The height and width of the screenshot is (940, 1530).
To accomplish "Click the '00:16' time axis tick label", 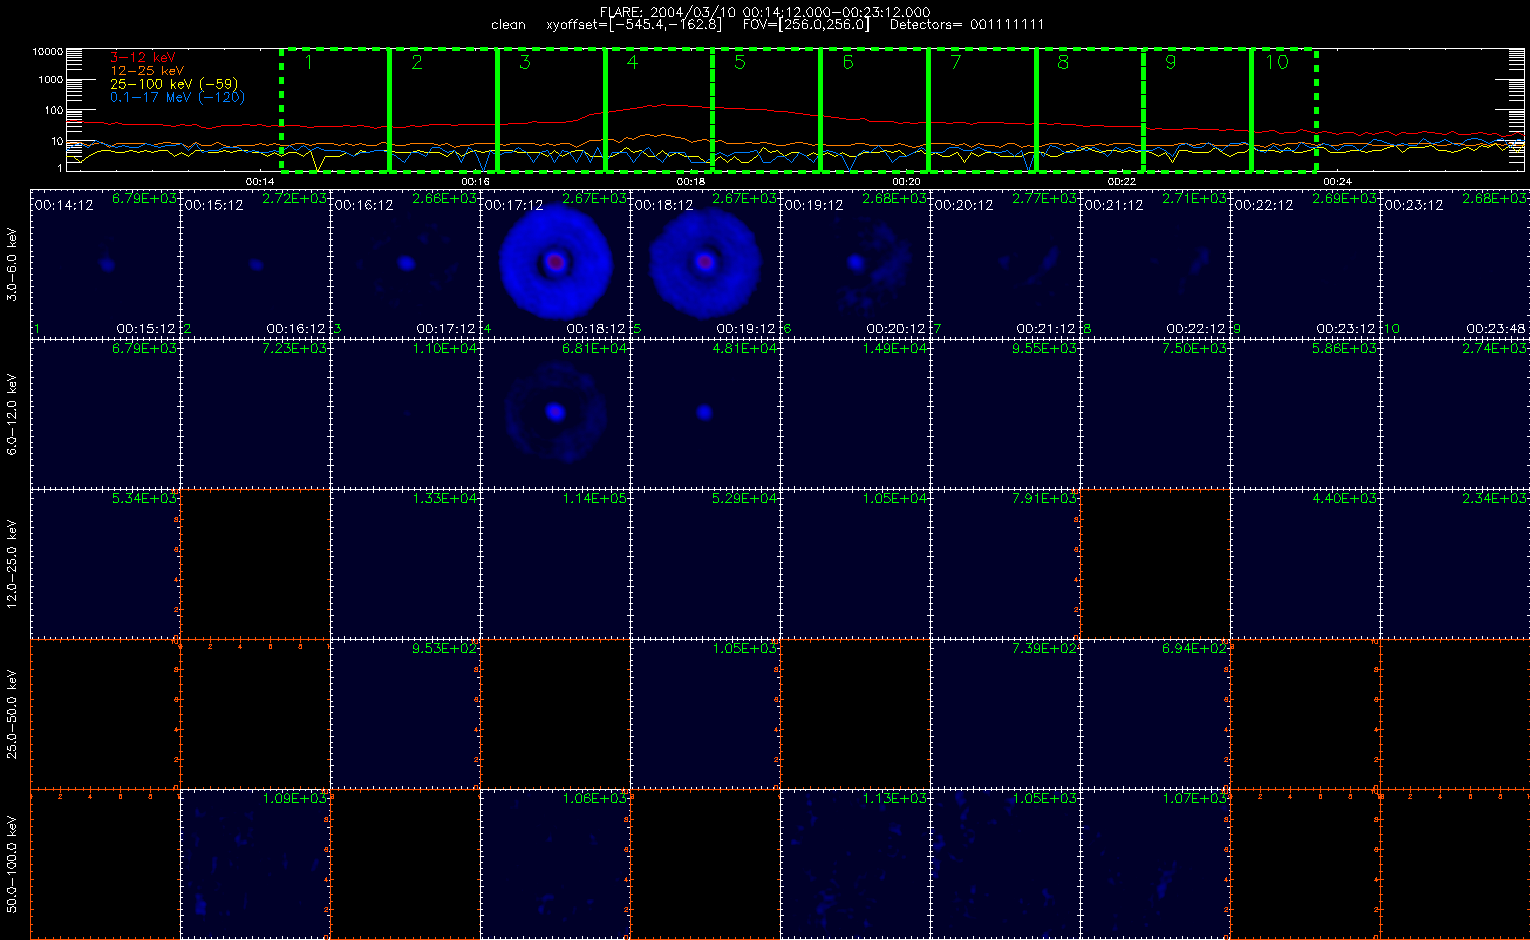I will pos(475,182).
